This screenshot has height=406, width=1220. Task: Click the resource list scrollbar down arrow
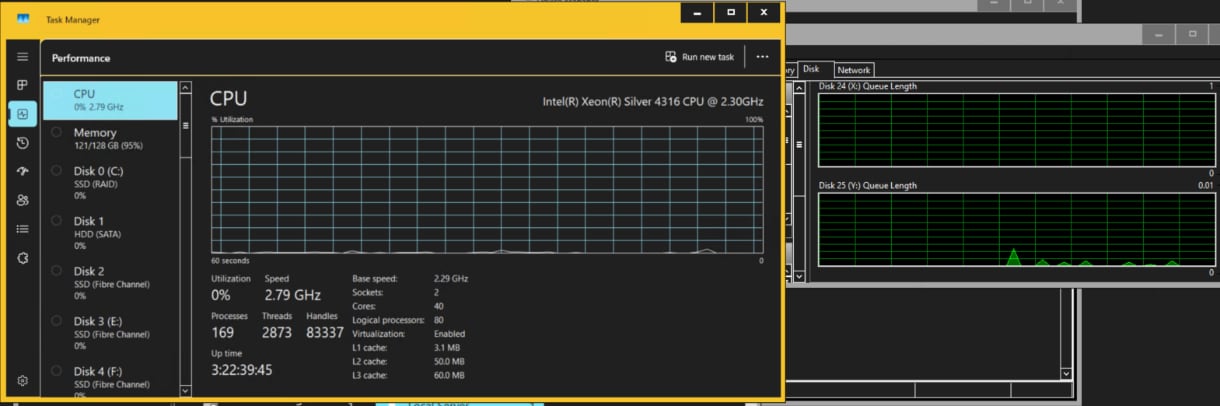coord(185,390)
